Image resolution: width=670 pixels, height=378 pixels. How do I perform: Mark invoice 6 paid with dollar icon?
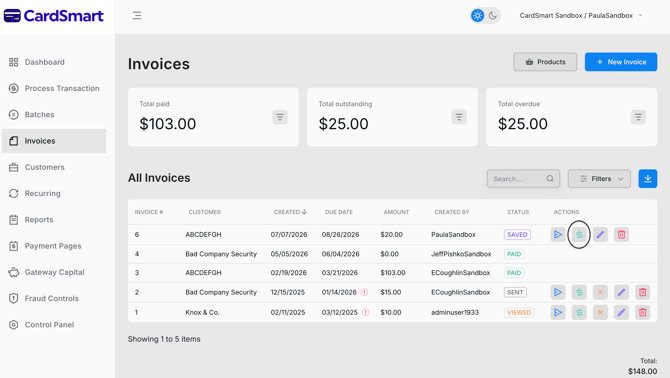[x=579, y=234]
